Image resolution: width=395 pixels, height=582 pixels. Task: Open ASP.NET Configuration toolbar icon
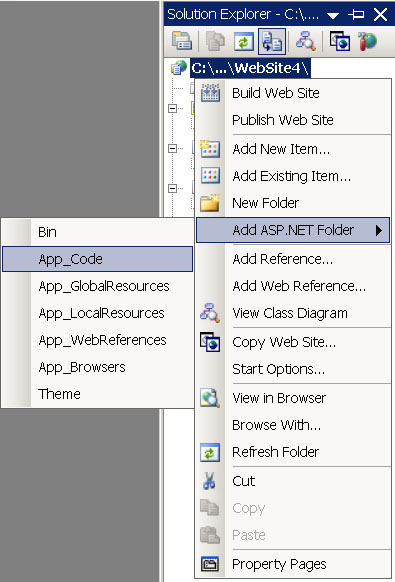[x=368, y=41]
